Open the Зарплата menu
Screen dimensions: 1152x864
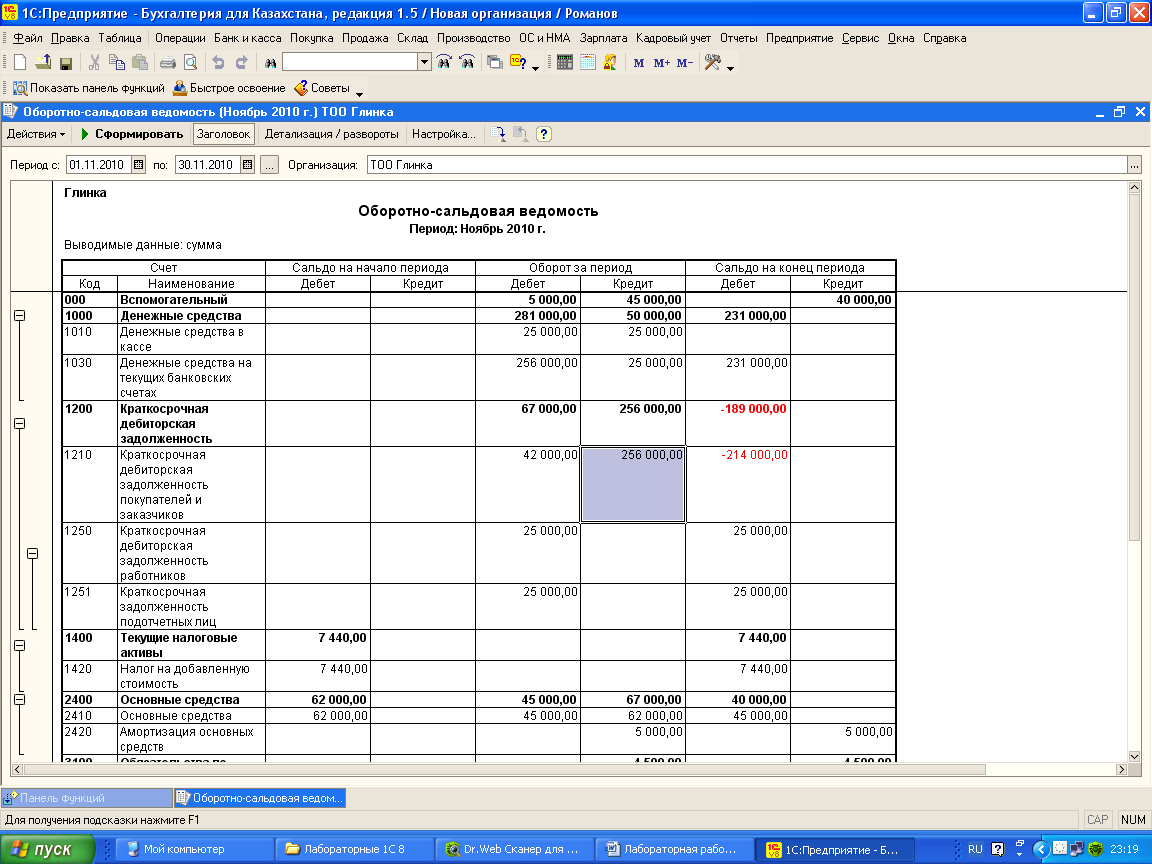(x=603, y=38)
